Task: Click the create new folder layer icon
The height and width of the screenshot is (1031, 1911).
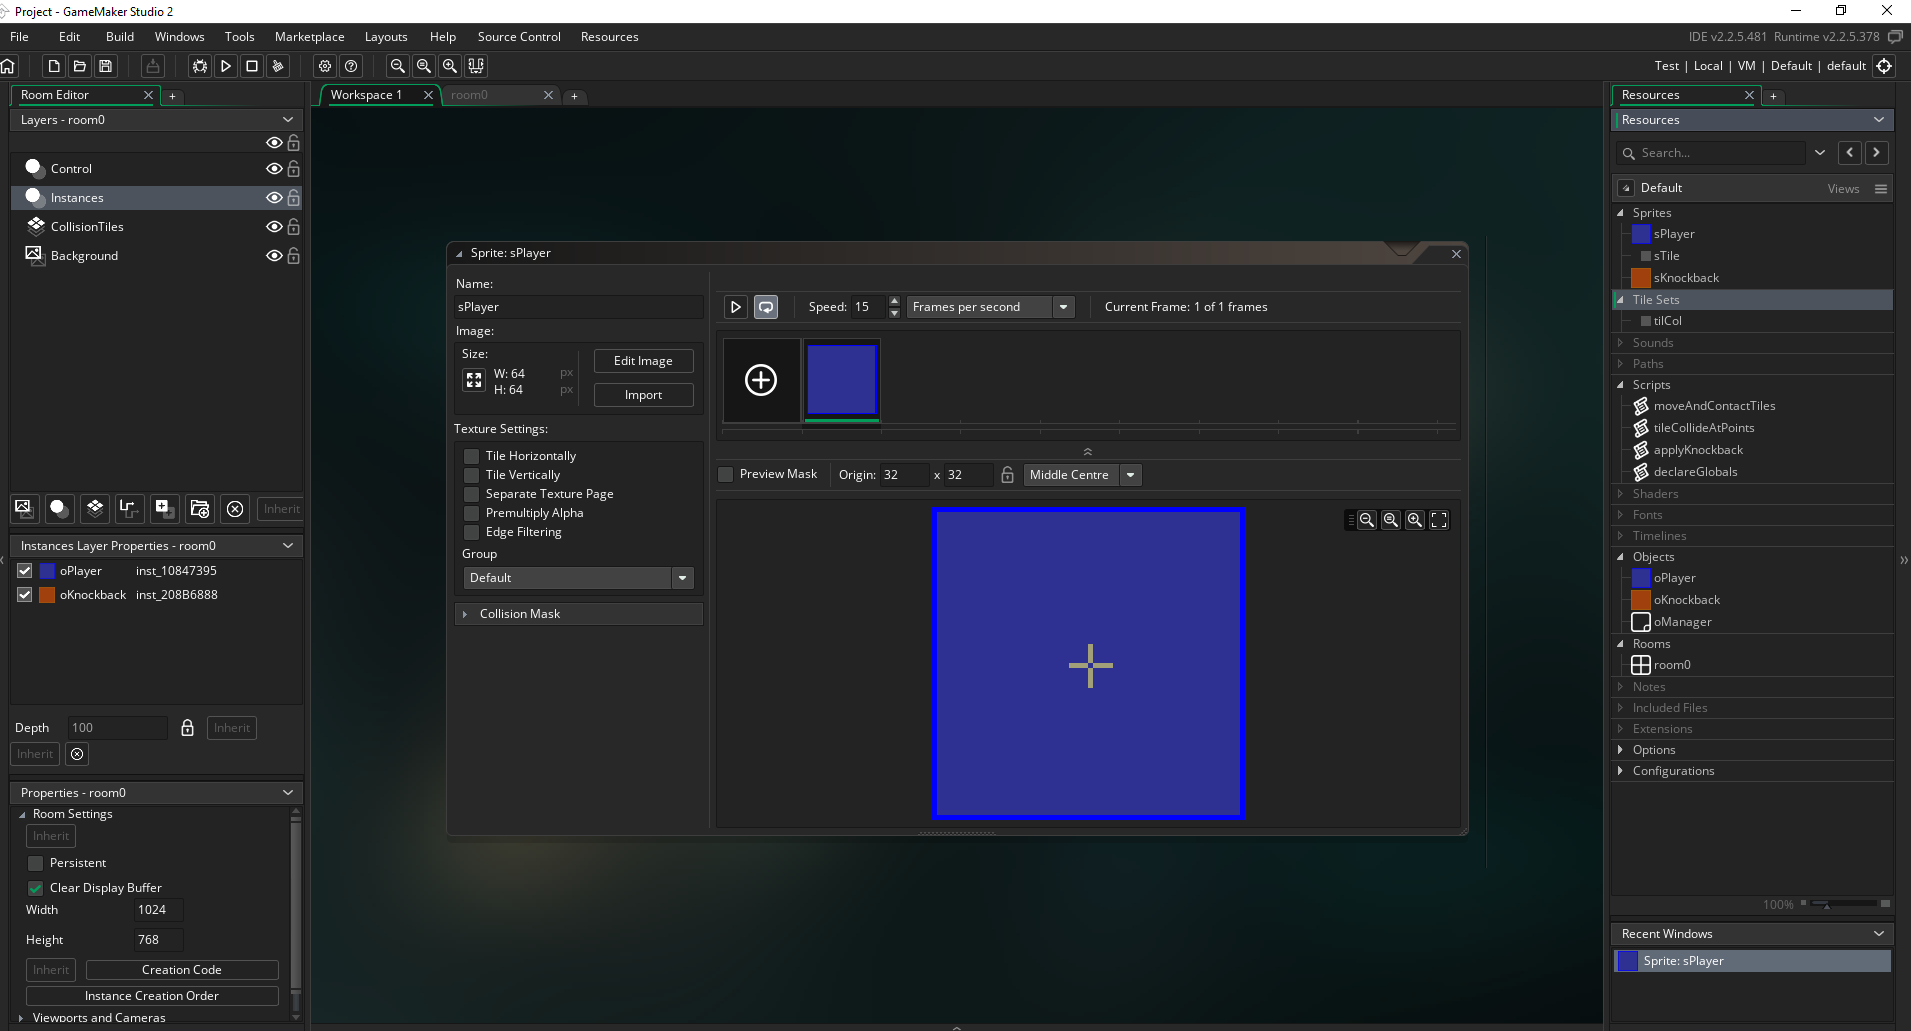Action: point(199,509)
